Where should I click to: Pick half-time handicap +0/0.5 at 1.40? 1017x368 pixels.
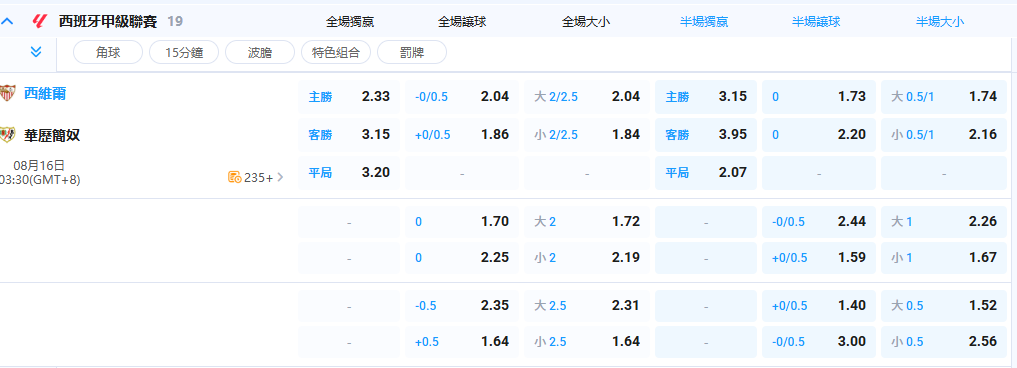click(x=819, y=306)
